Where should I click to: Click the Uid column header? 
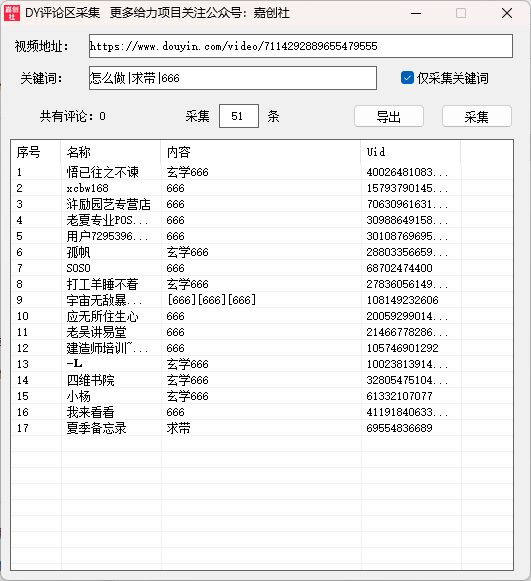[x=411, y=152]
